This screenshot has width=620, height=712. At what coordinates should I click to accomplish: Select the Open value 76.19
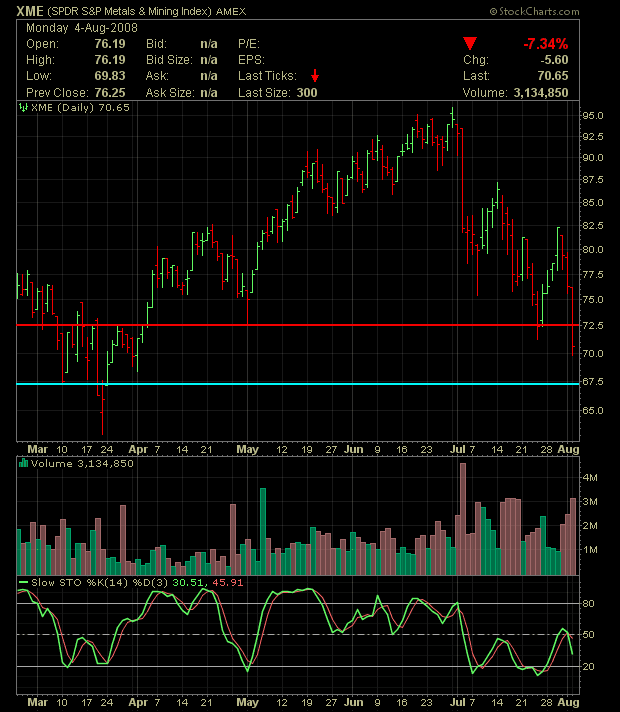110,44
